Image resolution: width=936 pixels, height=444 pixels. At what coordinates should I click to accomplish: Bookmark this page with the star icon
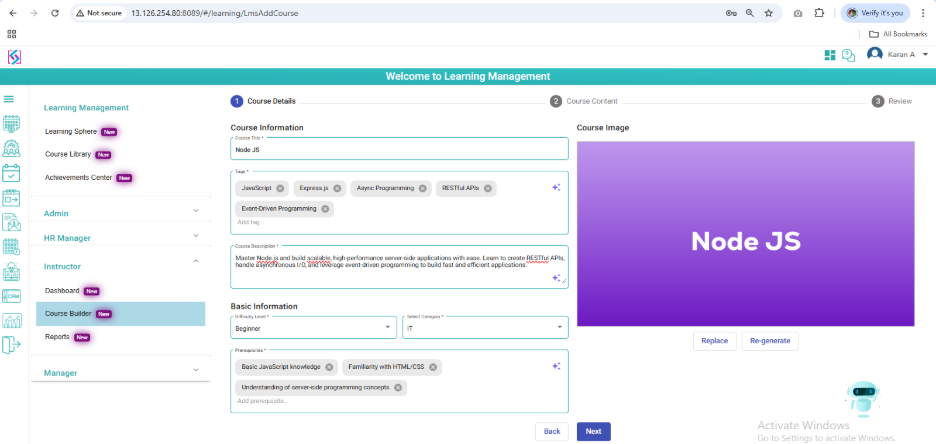click(768, 13)
